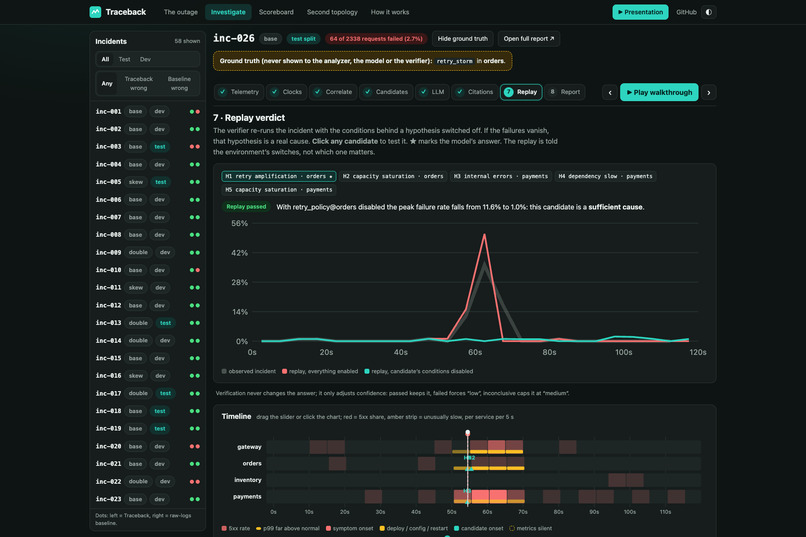The height and width of the screenshot is (537, 806).
Task: Click the Clocks step checkmark icon
Action: (x=274, y=92)
